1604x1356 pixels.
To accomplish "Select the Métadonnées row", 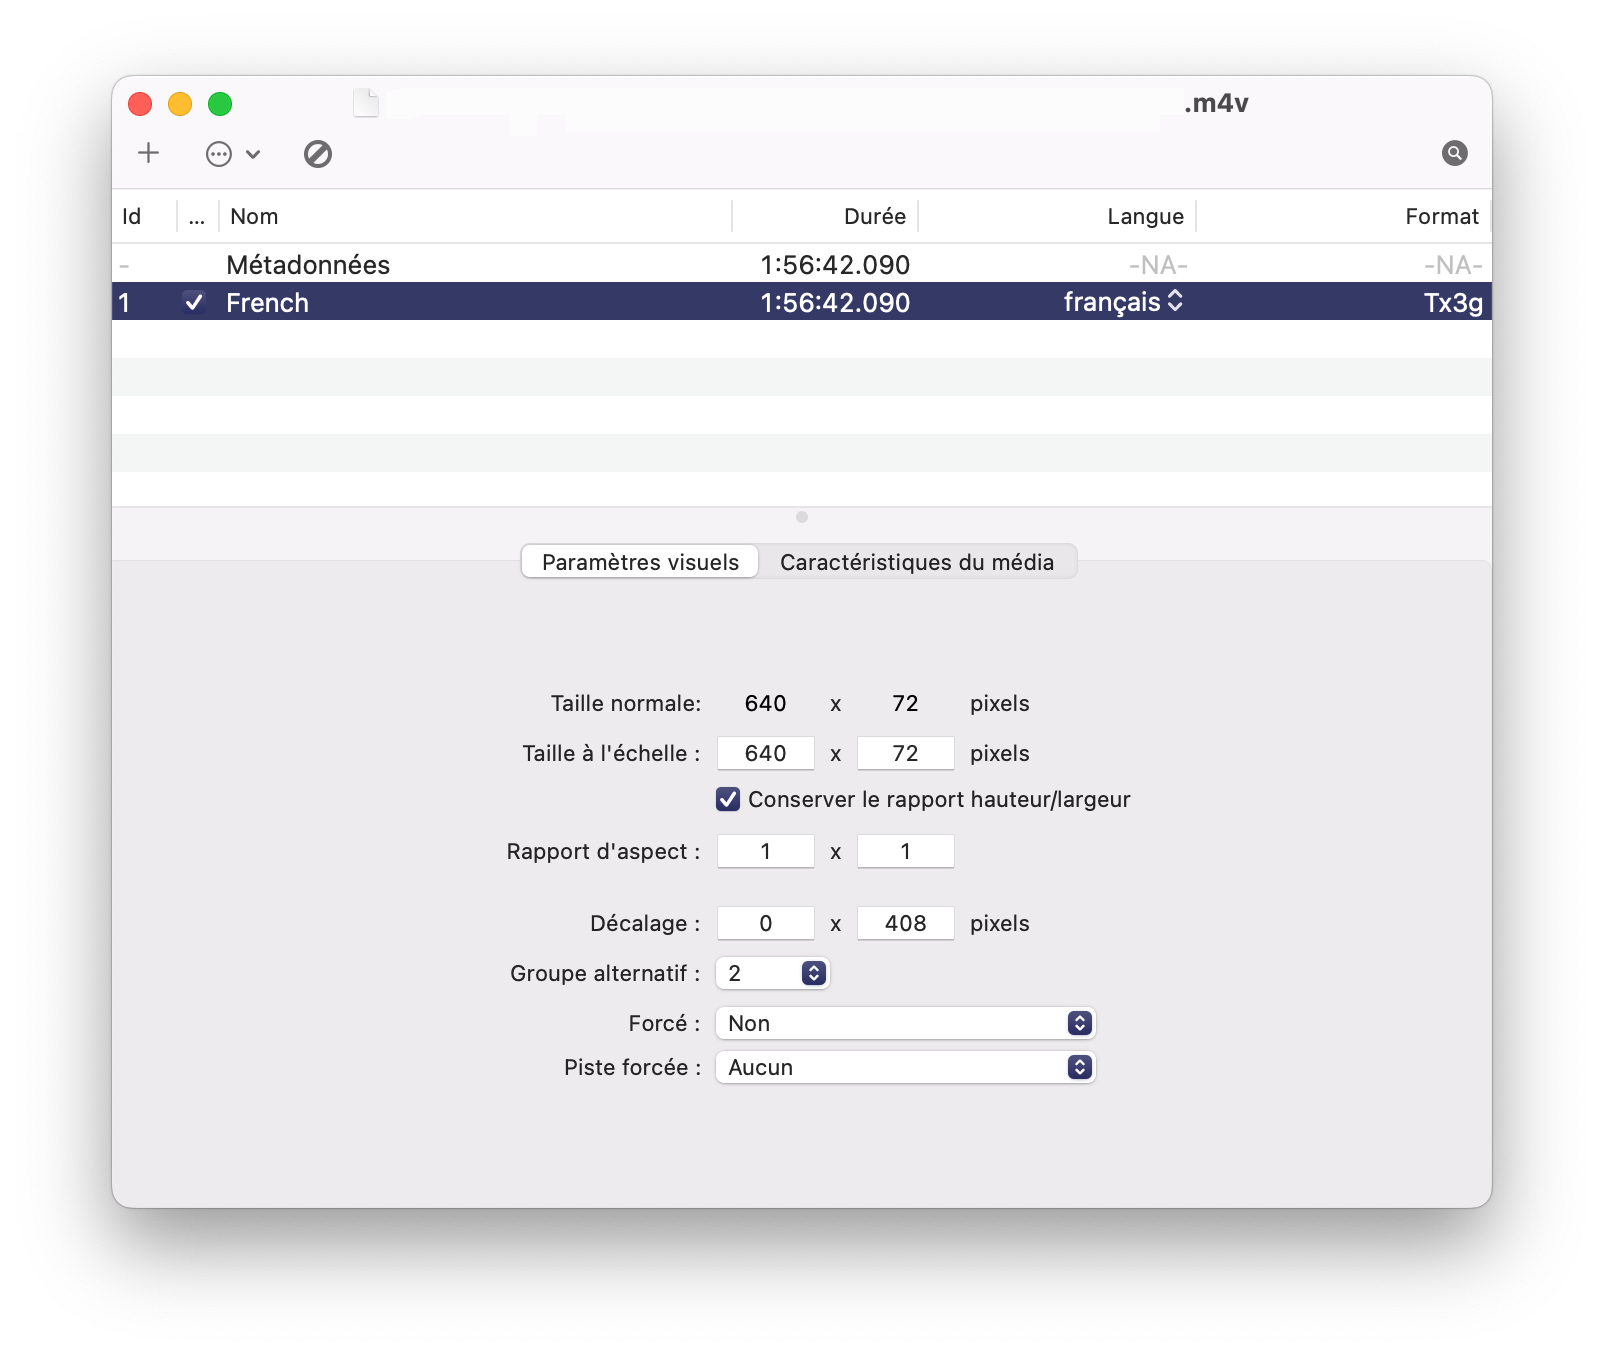I will [802, 264].
